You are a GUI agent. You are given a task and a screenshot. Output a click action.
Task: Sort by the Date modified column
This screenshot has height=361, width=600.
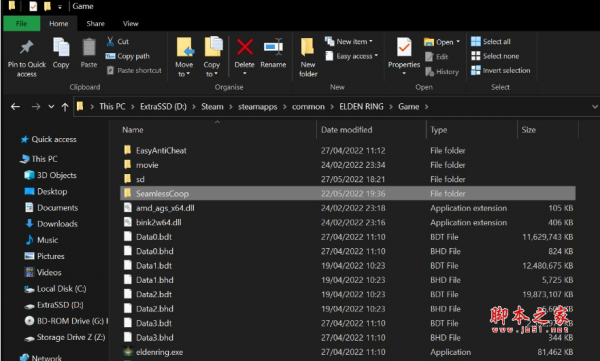[346, 130]
